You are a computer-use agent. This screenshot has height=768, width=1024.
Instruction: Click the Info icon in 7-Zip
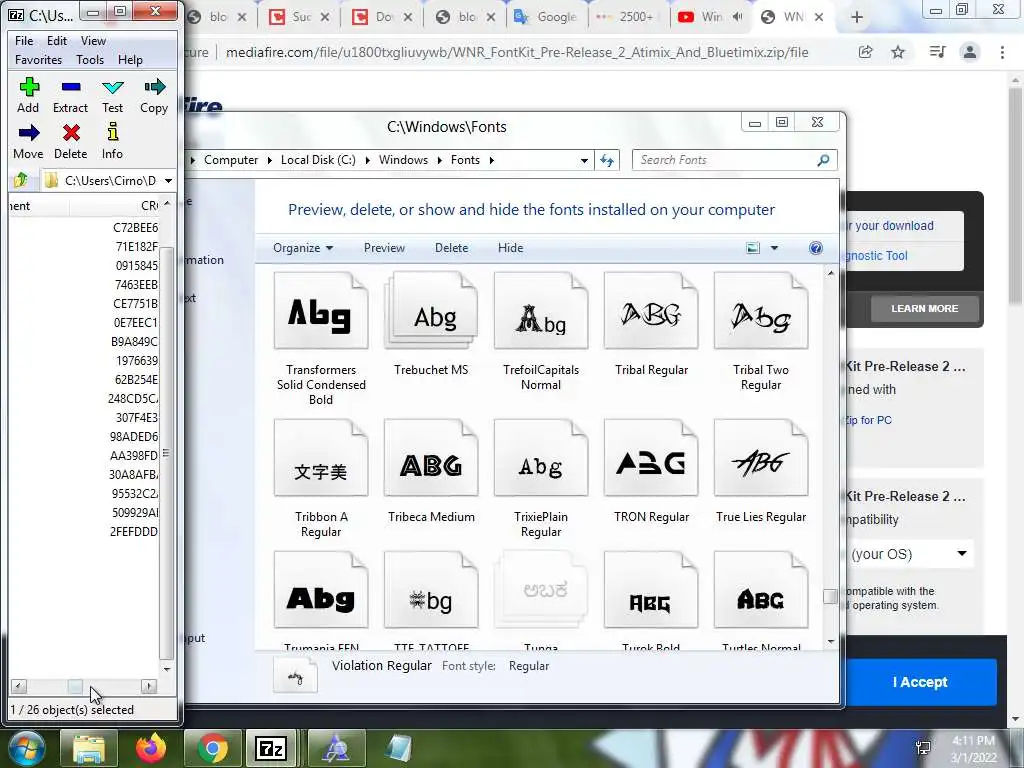112,133
